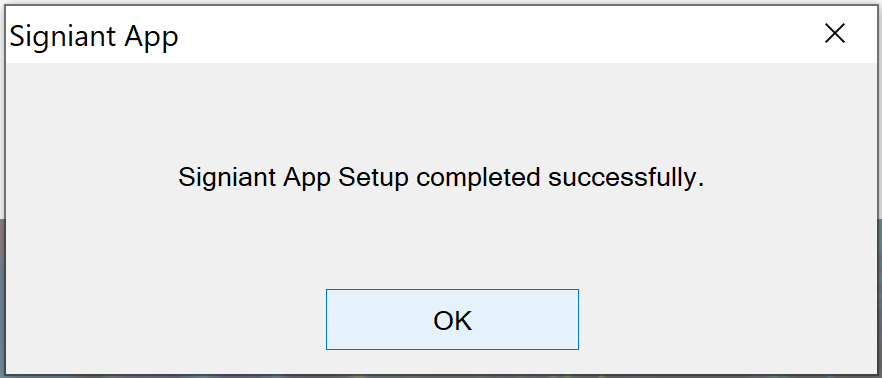Click the OK button
Screen dimensions: 882x378
452,320
